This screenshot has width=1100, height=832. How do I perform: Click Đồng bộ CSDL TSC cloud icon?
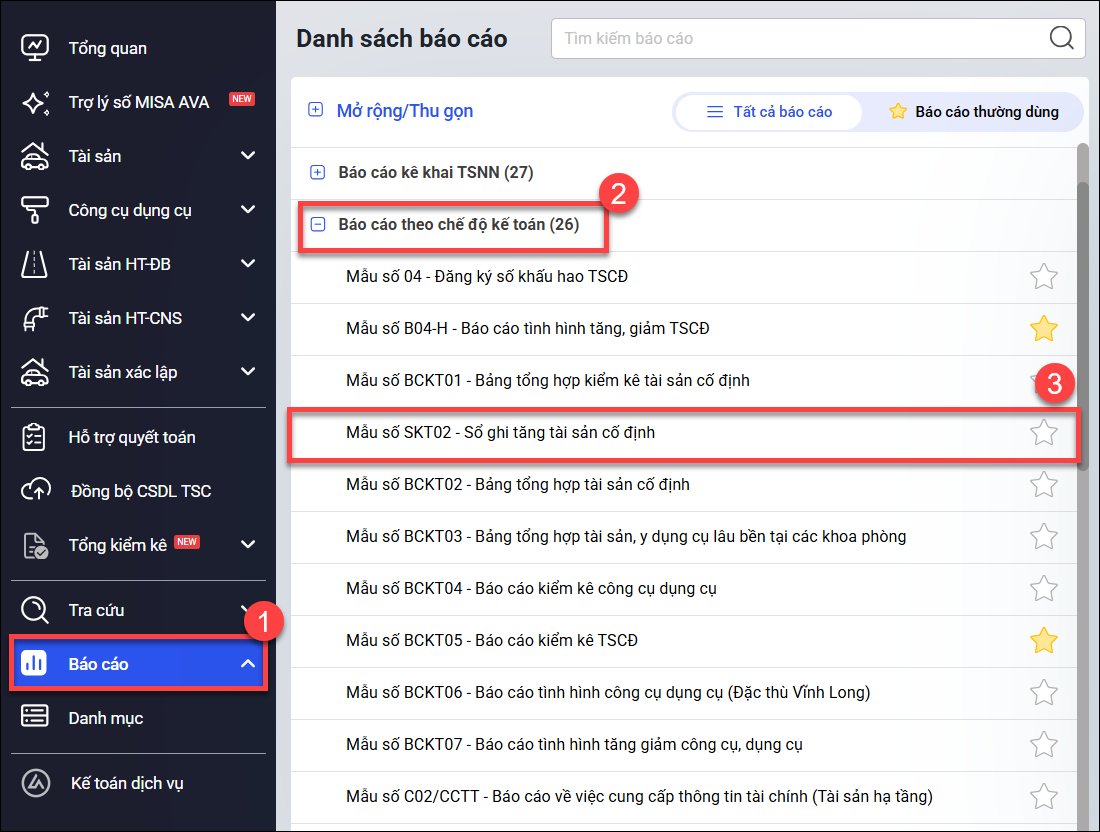35,491
